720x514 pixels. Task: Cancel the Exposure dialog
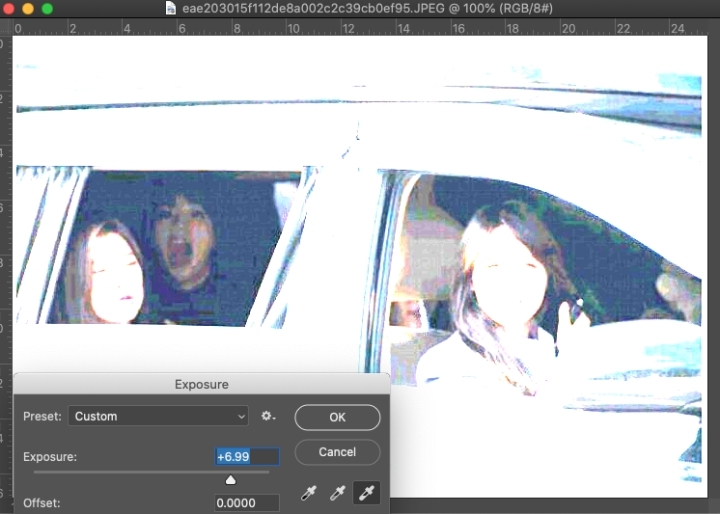tap(337, 452)
